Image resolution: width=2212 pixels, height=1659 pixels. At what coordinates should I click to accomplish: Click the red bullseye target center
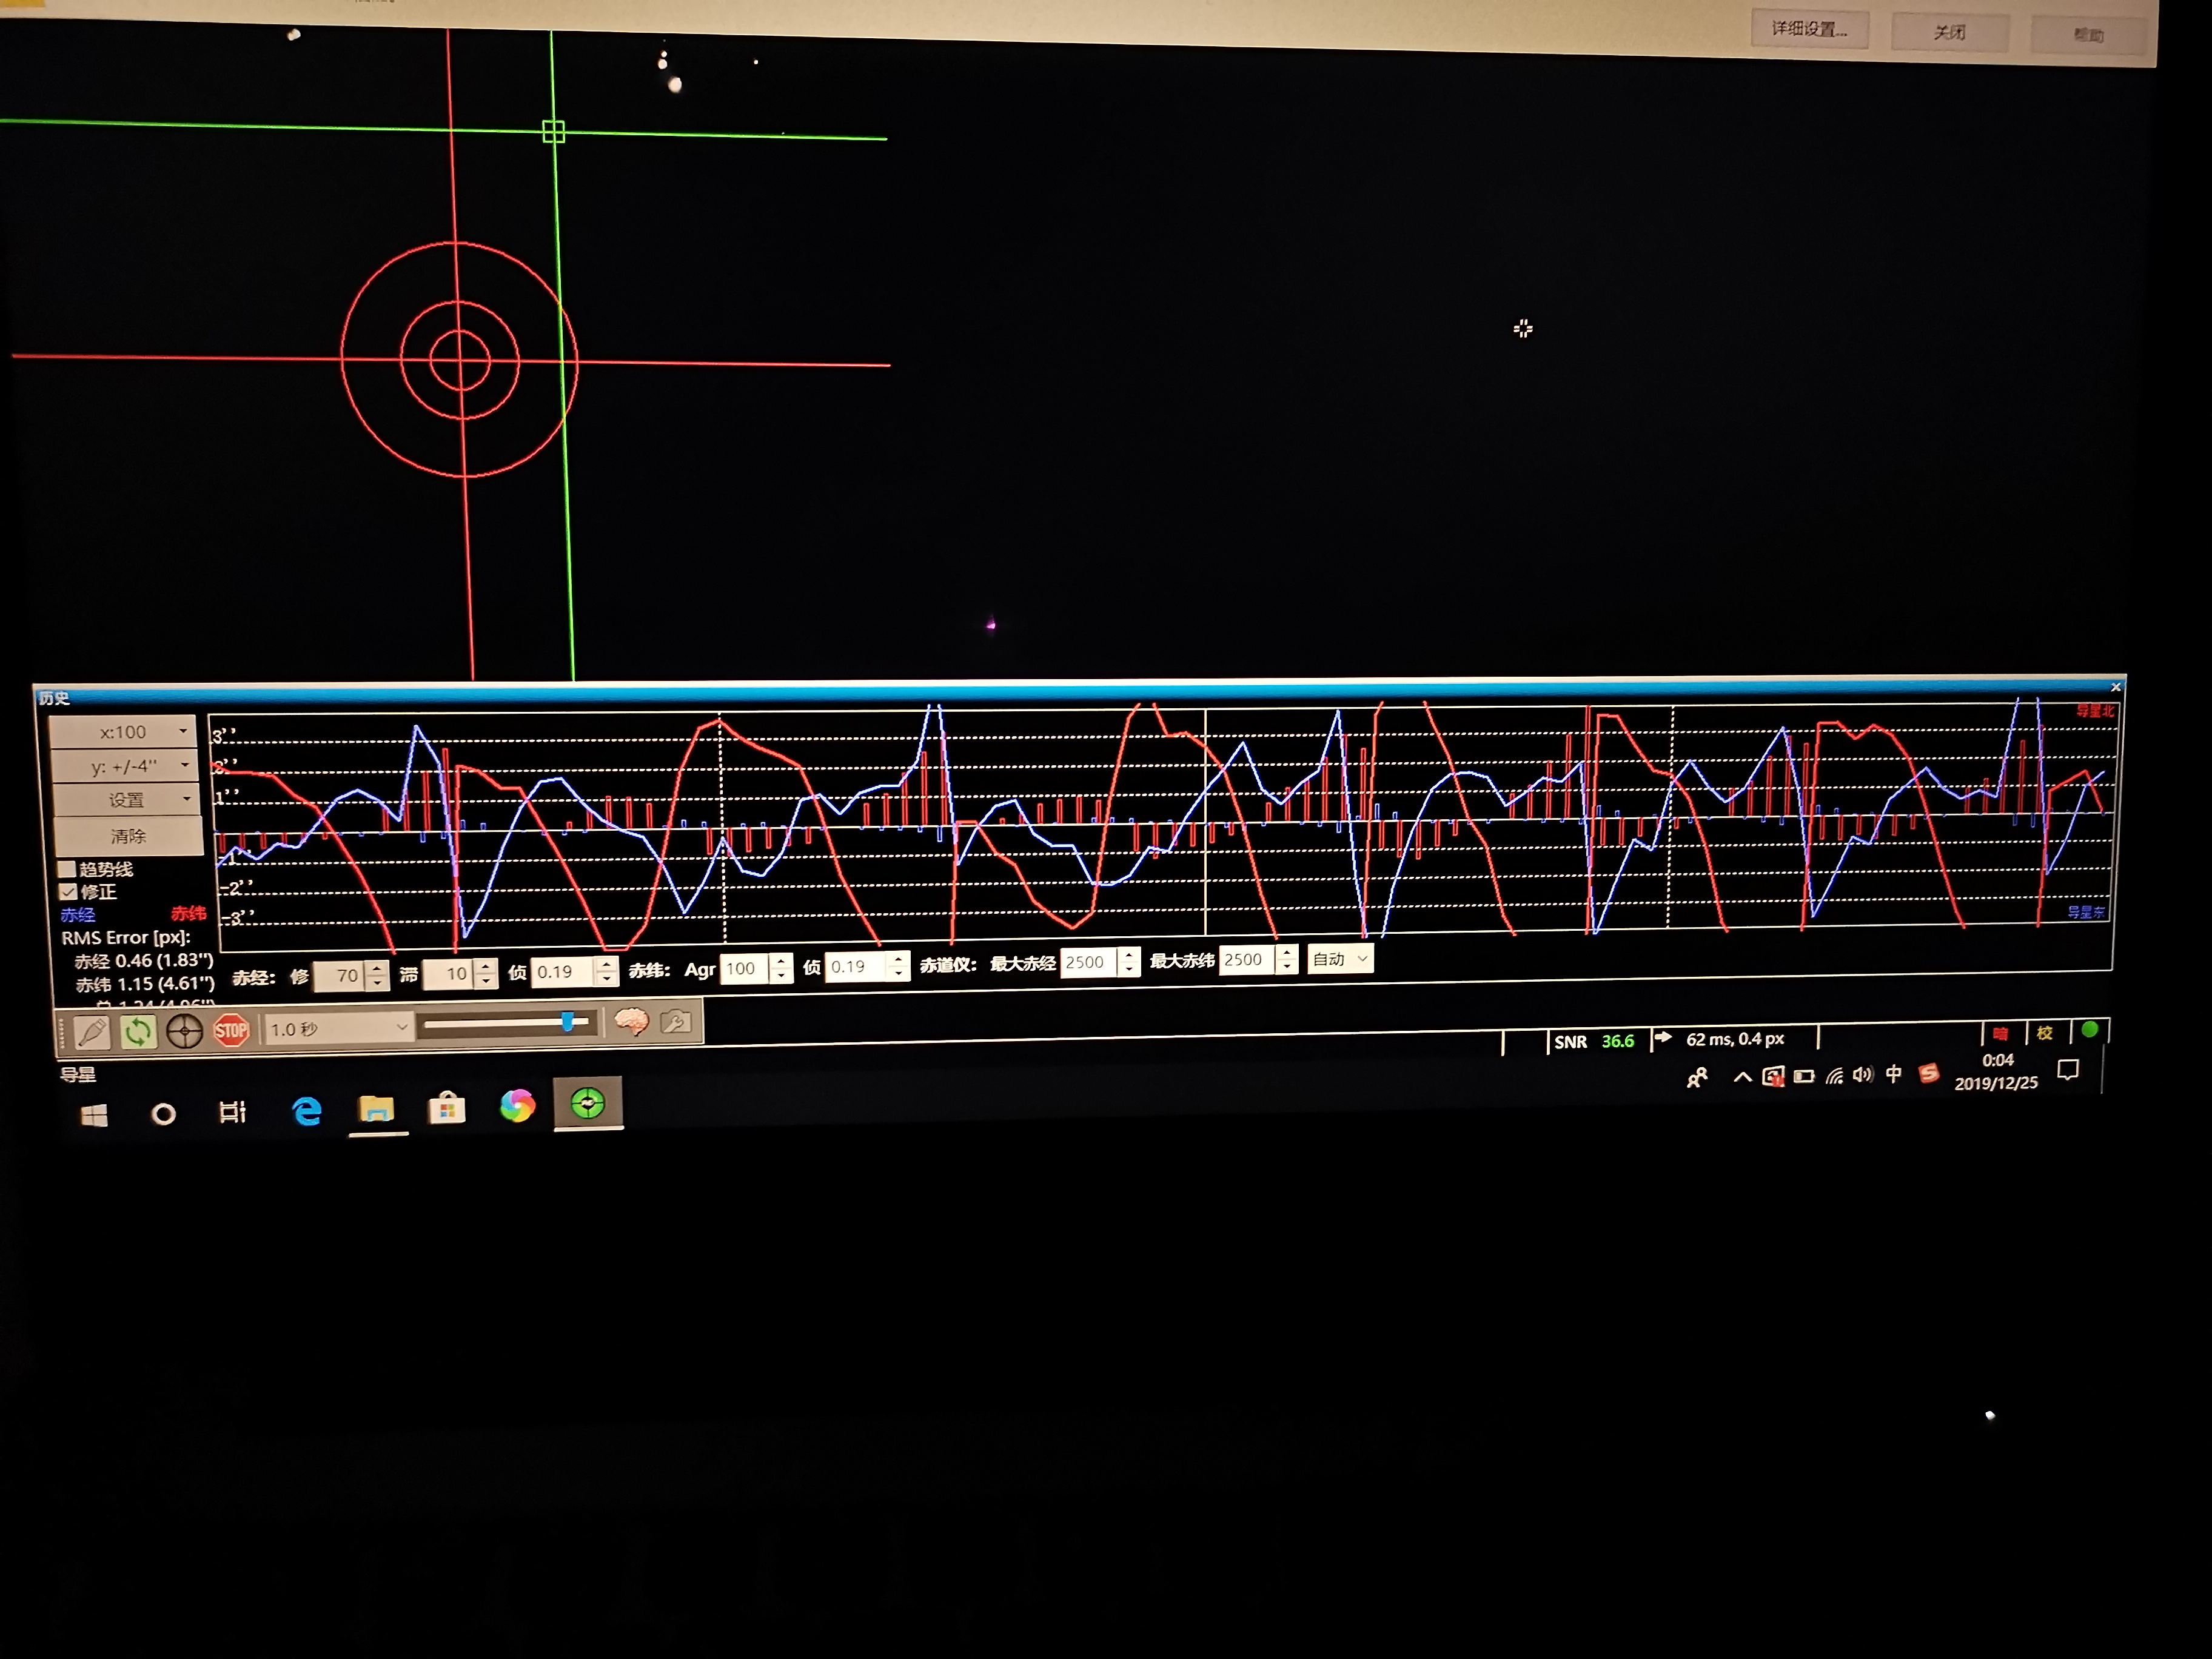460,360
